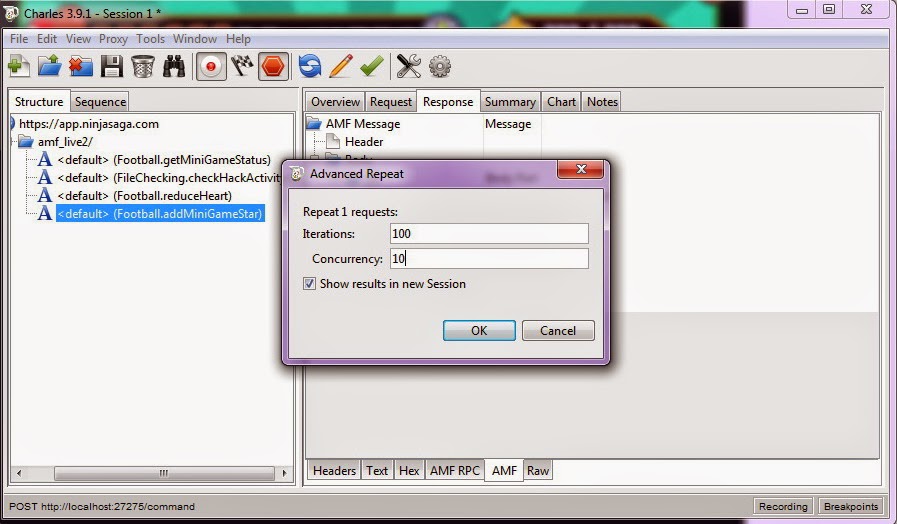Open the Window menu

point(195,39)
